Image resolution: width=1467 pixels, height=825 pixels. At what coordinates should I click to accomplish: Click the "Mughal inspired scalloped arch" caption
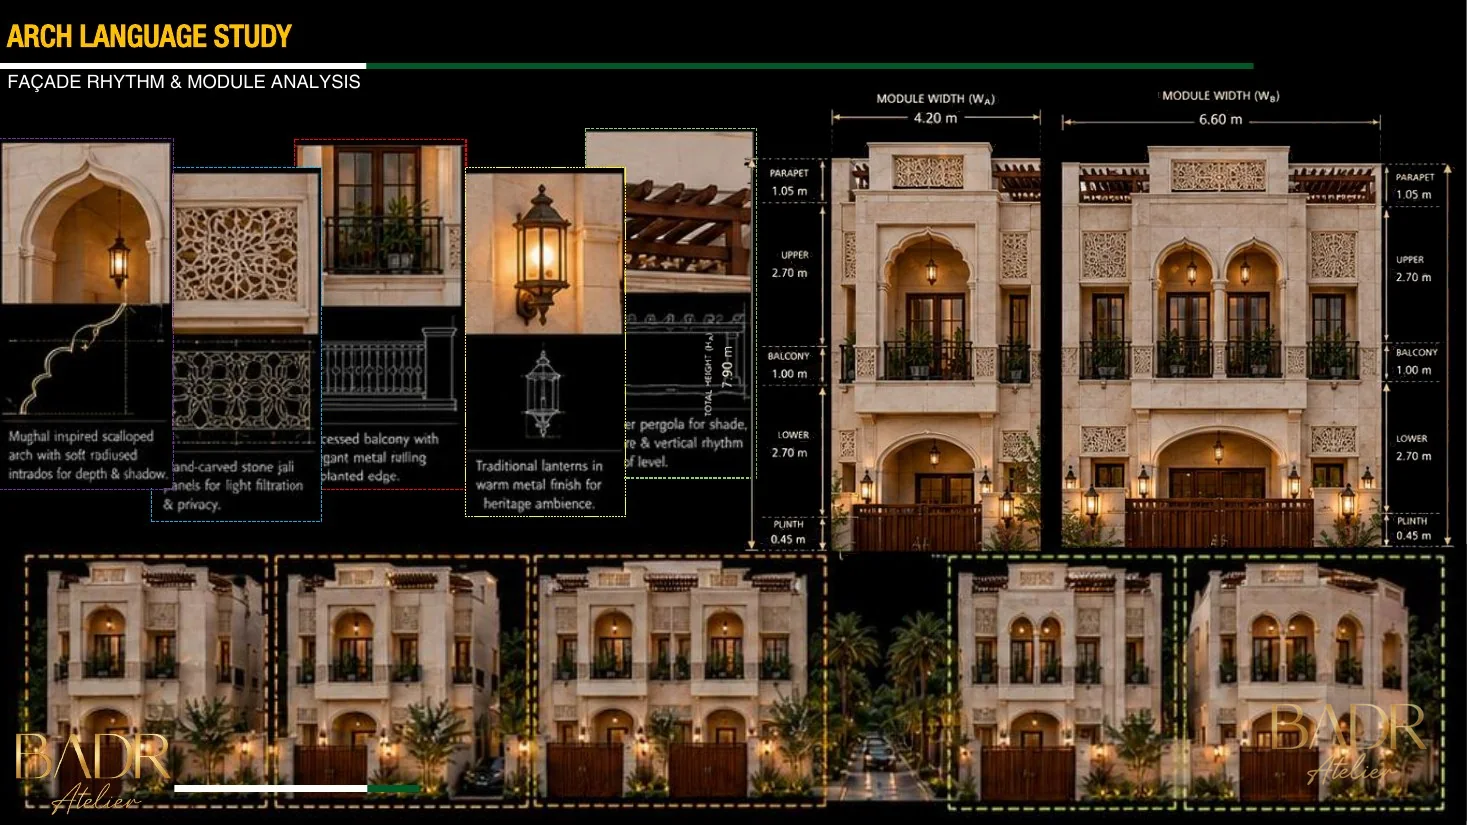(87, 455)
